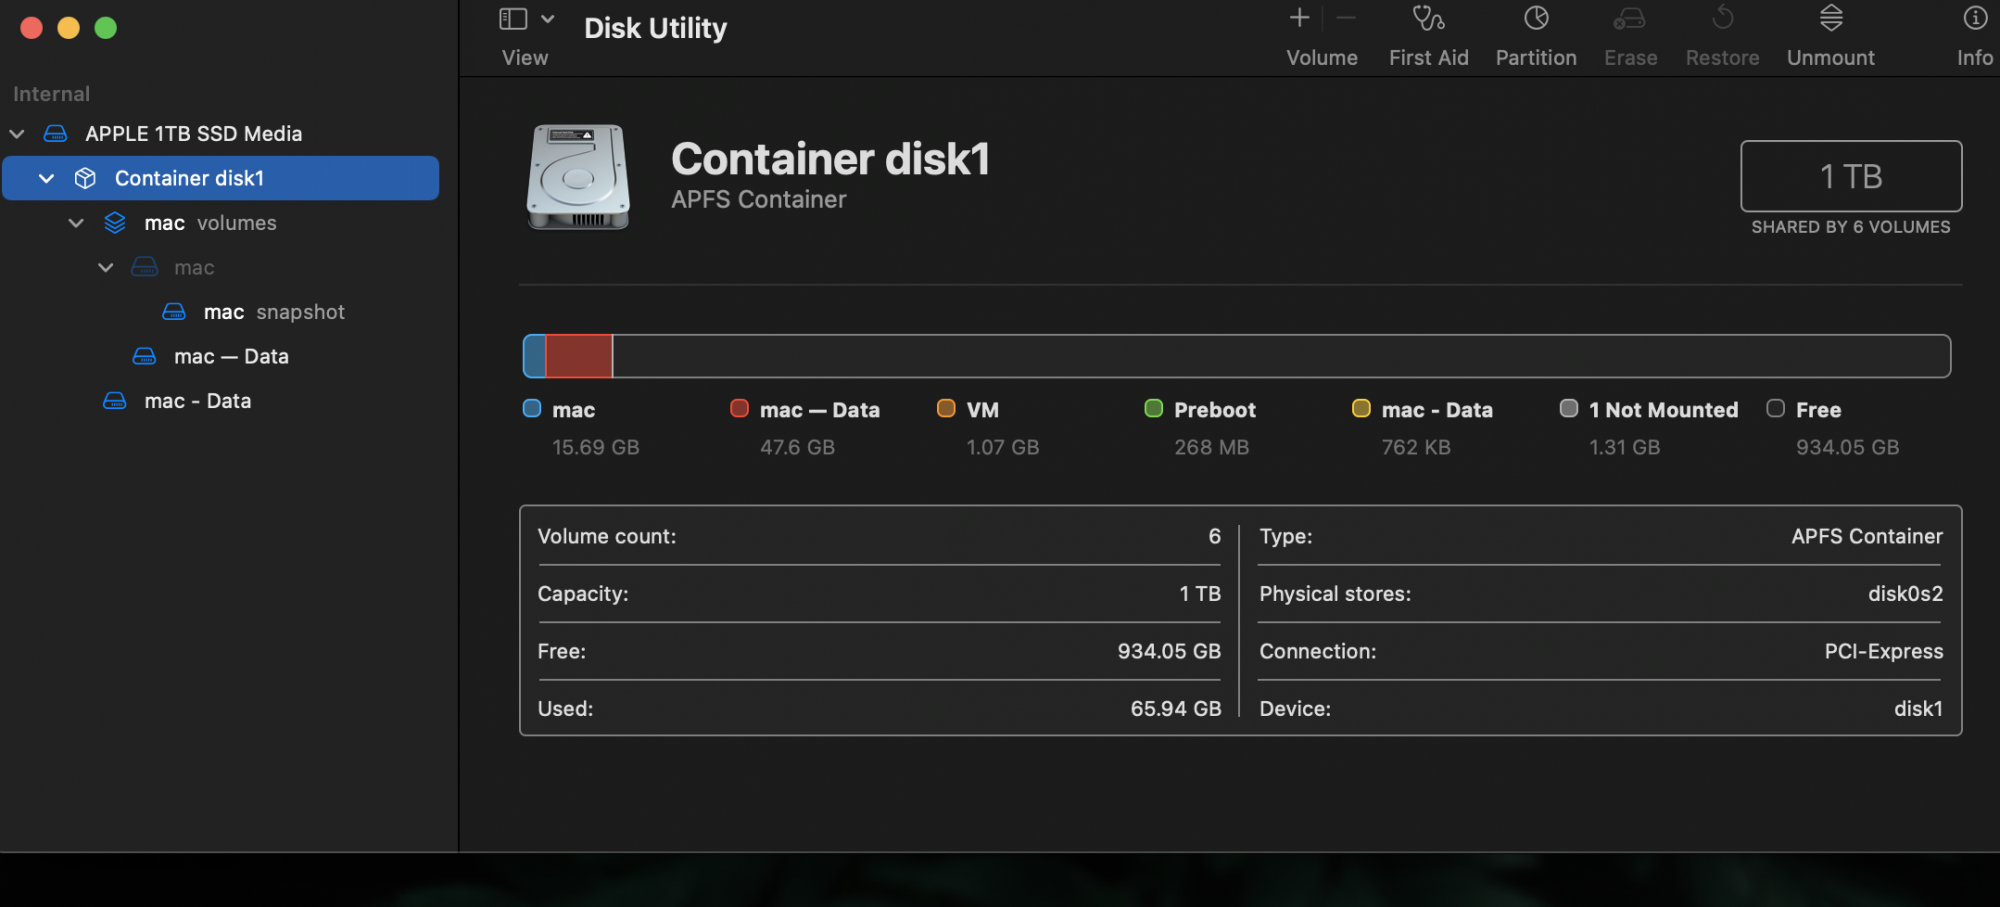This screenshot has height=907, width=2000.
Task: Click the Erase toolbar icon
Action: point(1630,19)
